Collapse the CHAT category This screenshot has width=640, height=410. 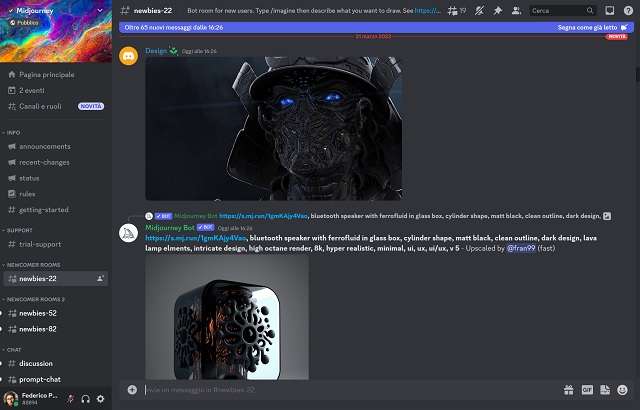[x=12, y=350]
